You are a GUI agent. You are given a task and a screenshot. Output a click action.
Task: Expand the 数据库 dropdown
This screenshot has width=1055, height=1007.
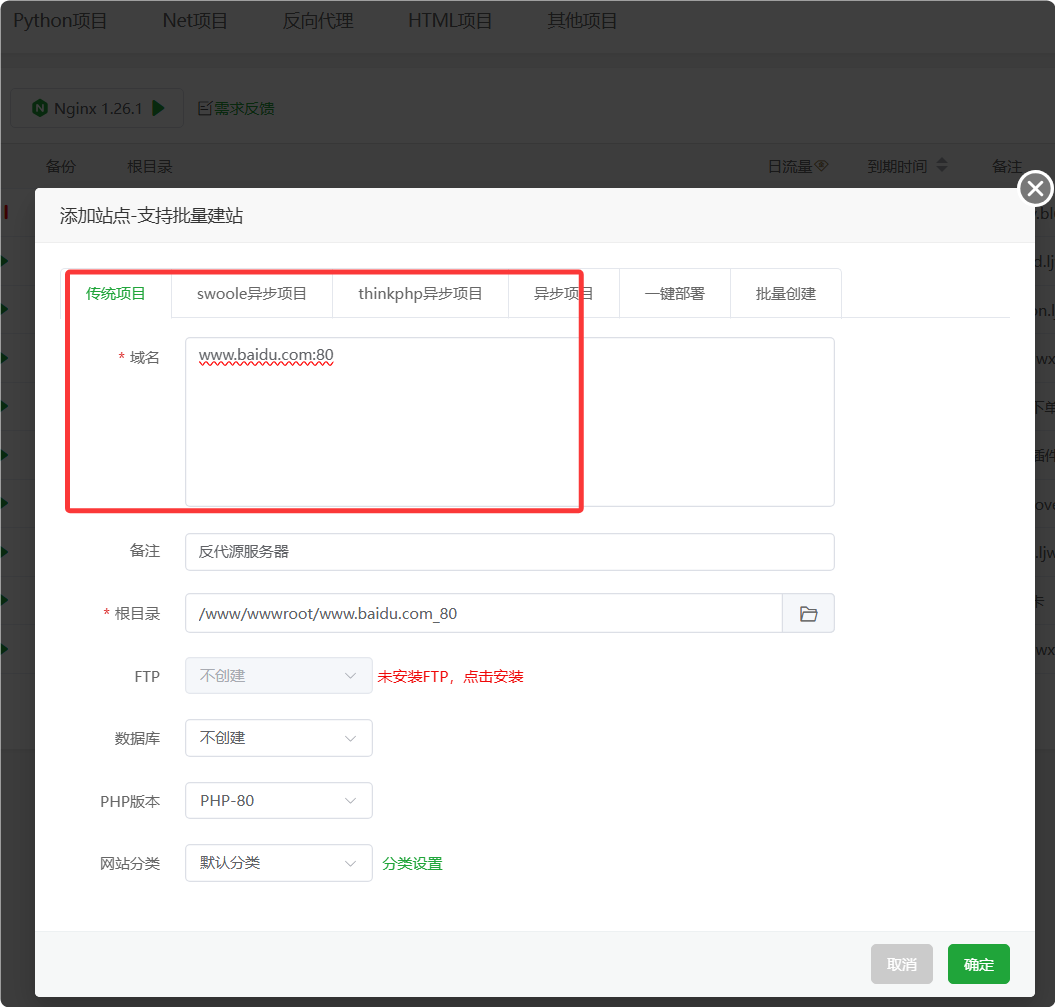278,738
